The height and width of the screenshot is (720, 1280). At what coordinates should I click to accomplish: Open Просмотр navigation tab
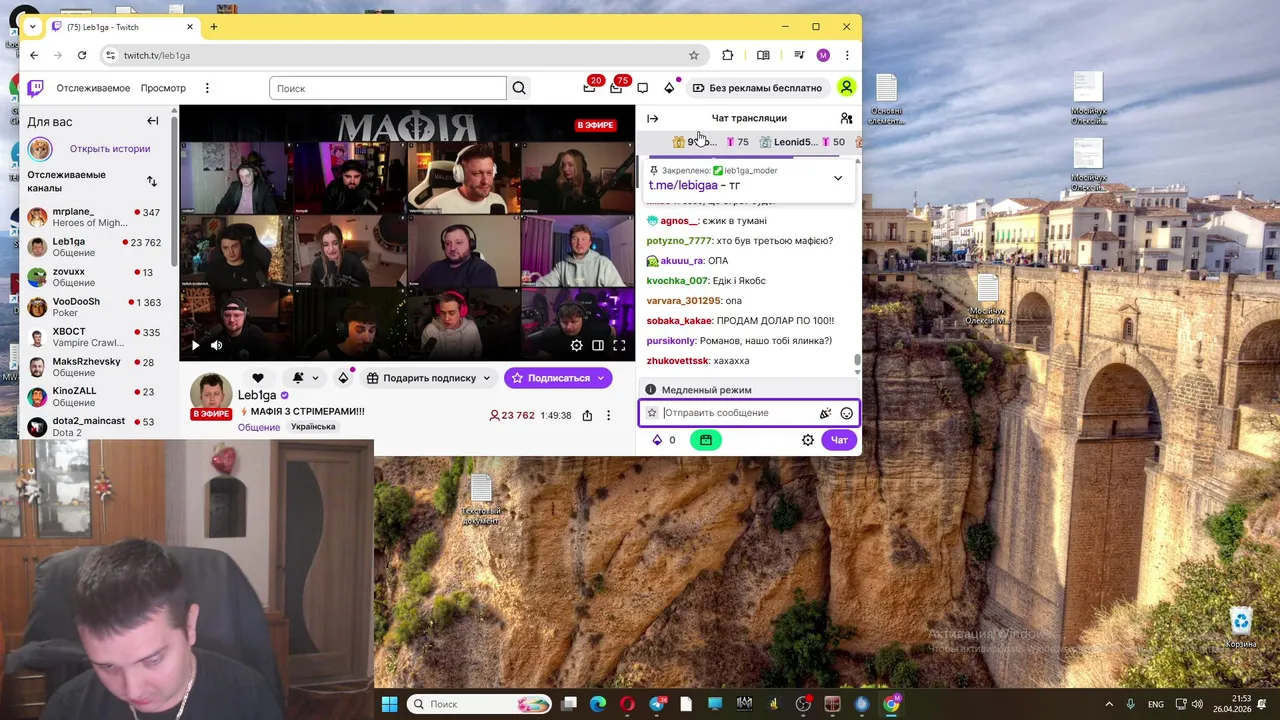click(163, 88)
